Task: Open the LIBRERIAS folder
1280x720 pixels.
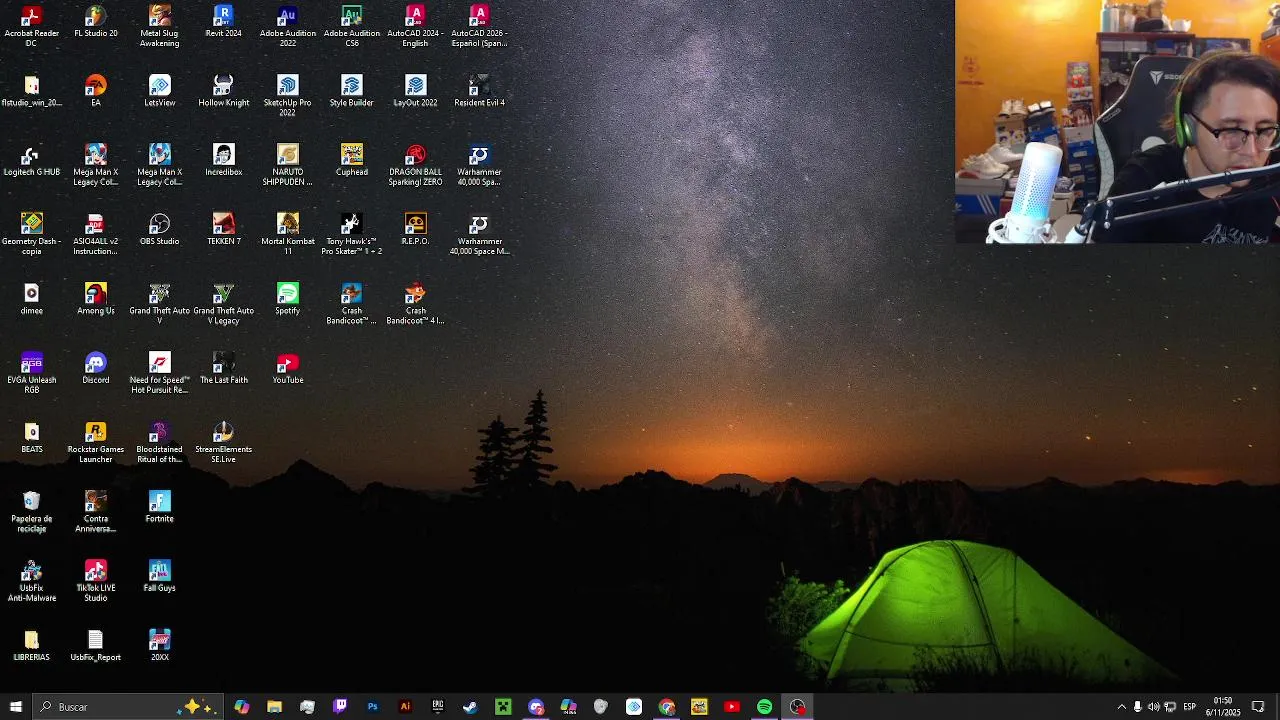Action: click(x=32, y=645)
